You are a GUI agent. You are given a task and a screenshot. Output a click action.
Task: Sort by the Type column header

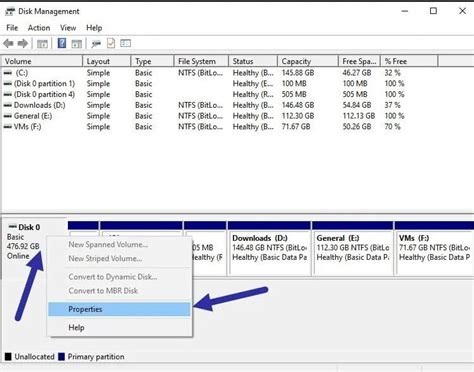[x=152, y=61]
